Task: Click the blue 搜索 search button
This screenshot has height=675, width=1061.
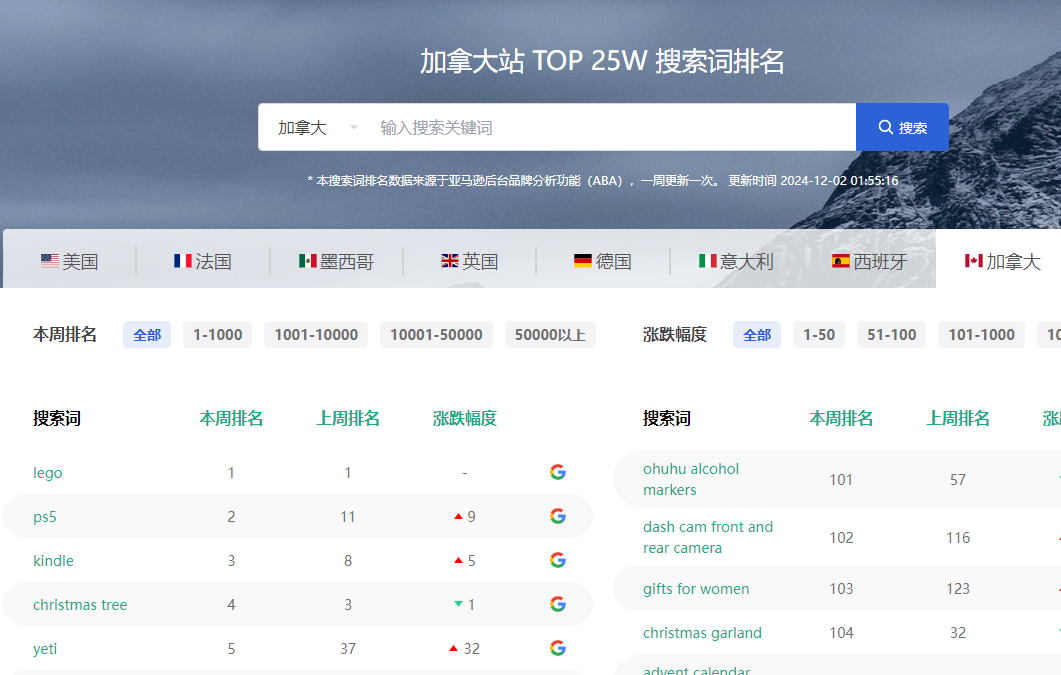Action: 902,127
